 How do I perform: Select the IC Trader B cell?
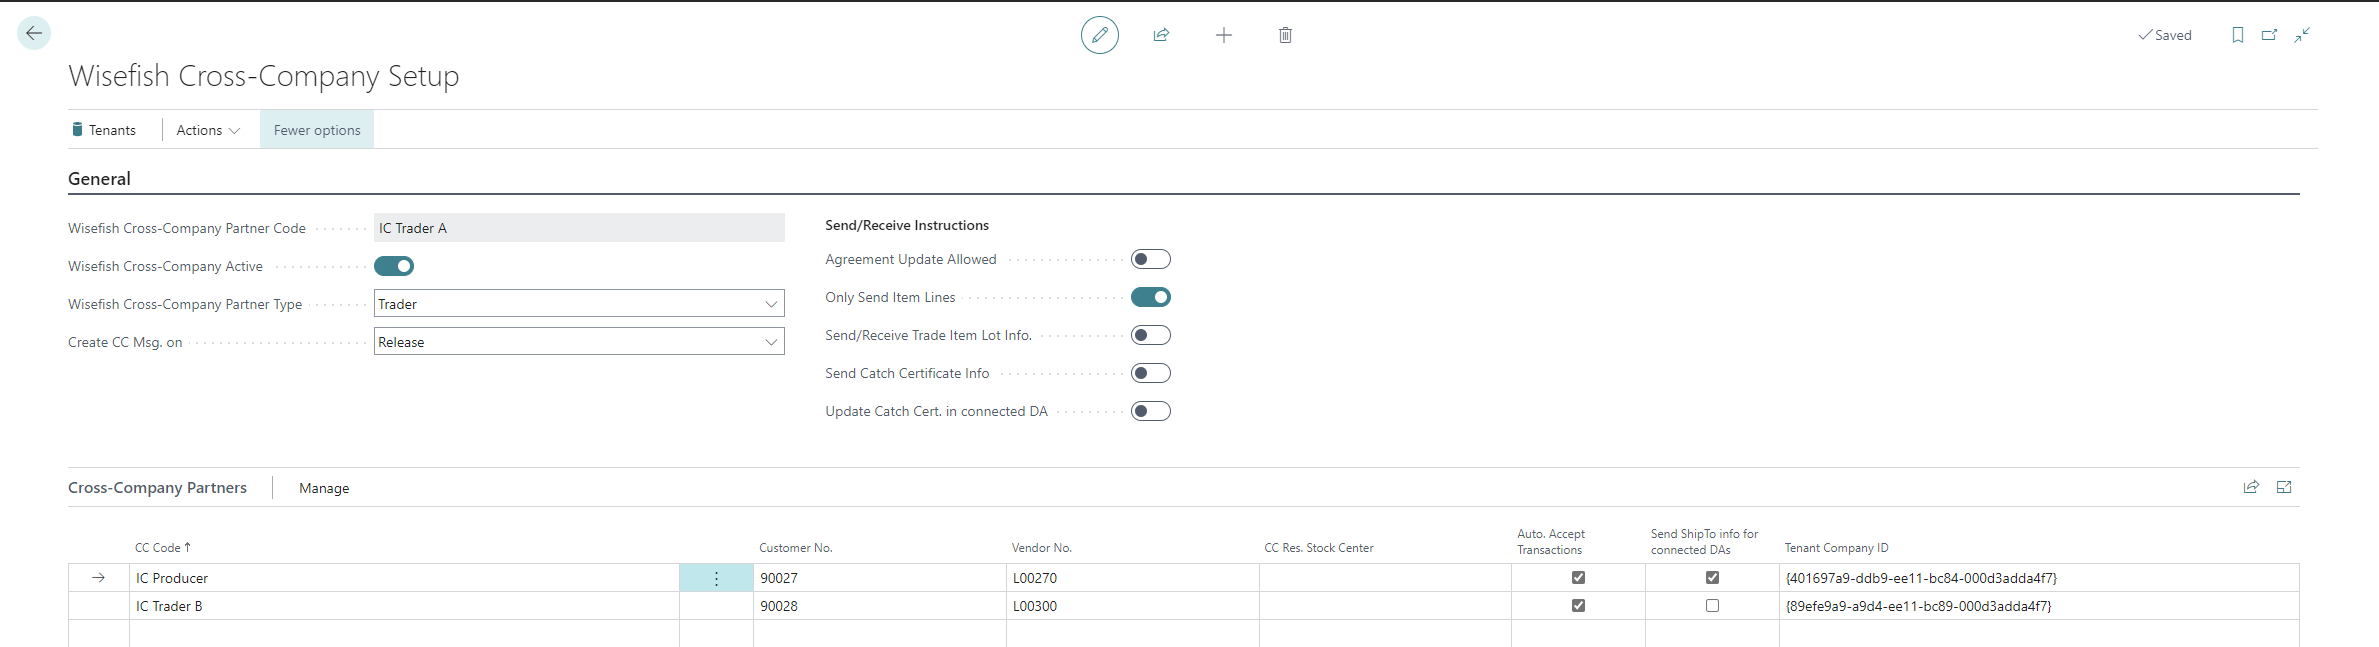point(404,606)
